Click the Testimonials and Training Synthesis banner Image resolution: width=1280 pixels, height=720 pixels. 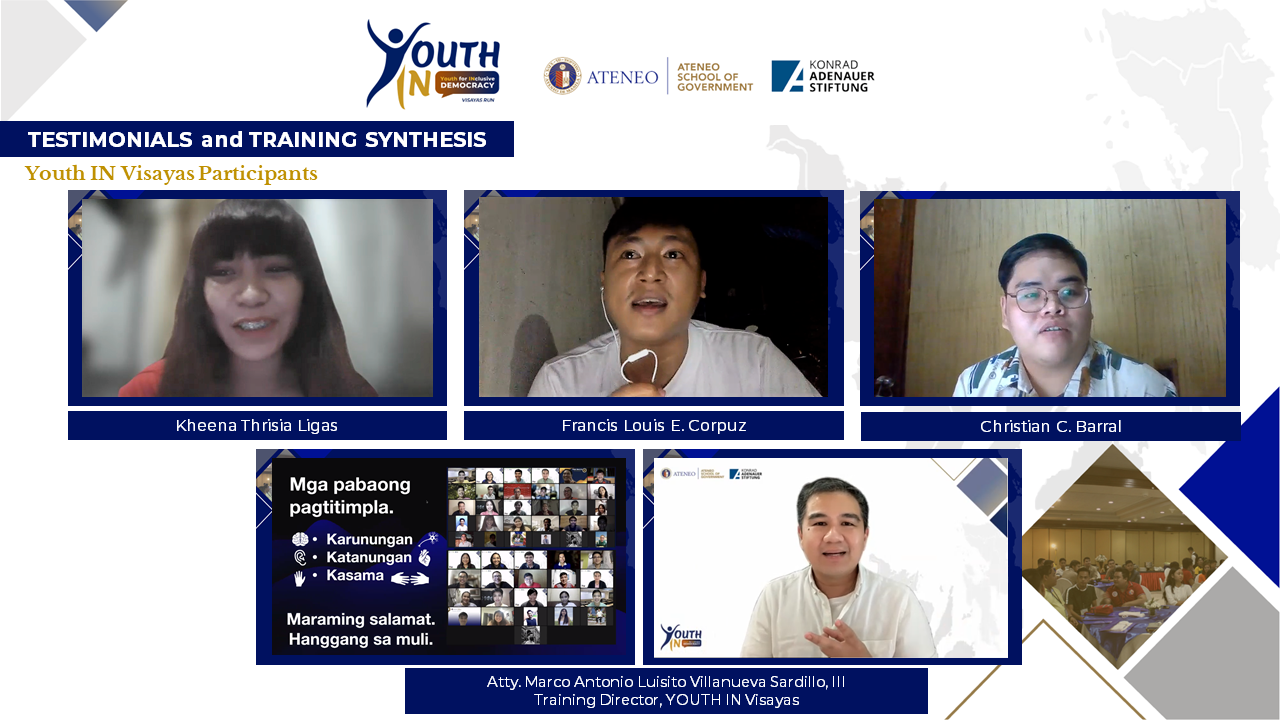tap(257, 139)
